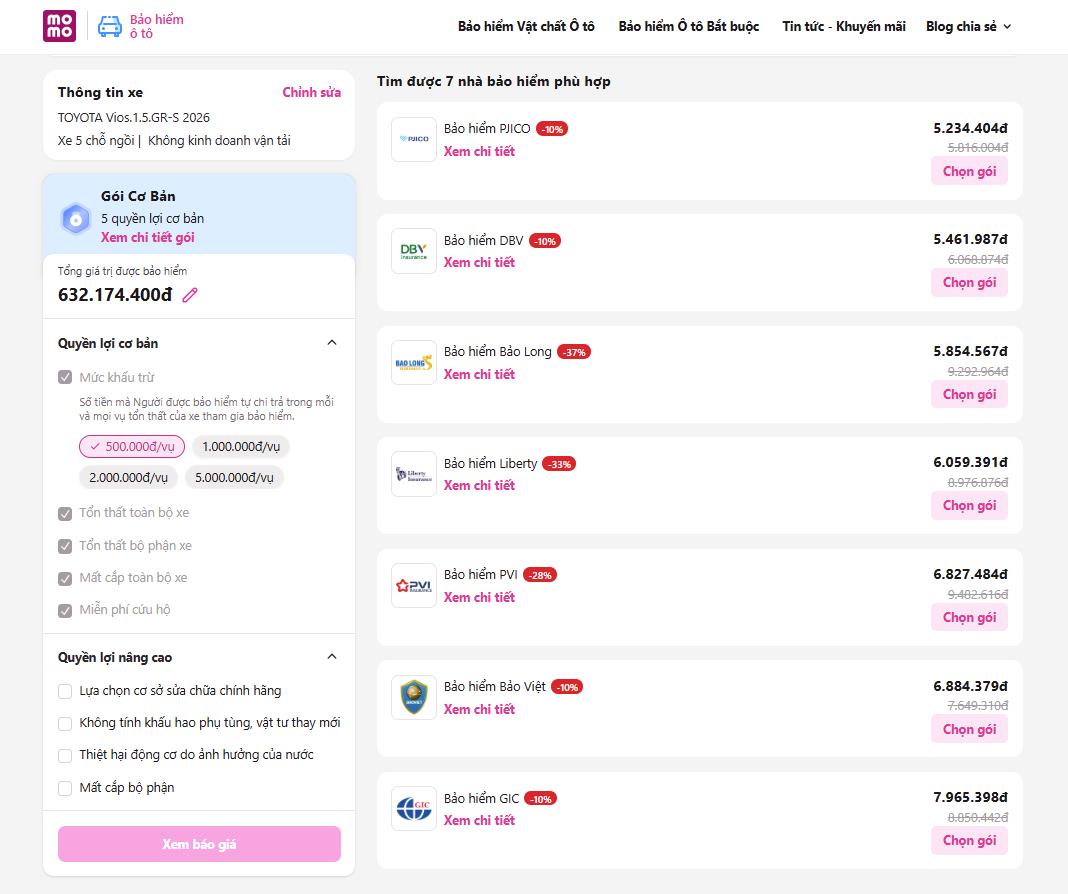Open Xem chi tiết for Bảo hiểm Bảo Long
This screenshot has height=894, width=1068.
click(x=479, y=374)
